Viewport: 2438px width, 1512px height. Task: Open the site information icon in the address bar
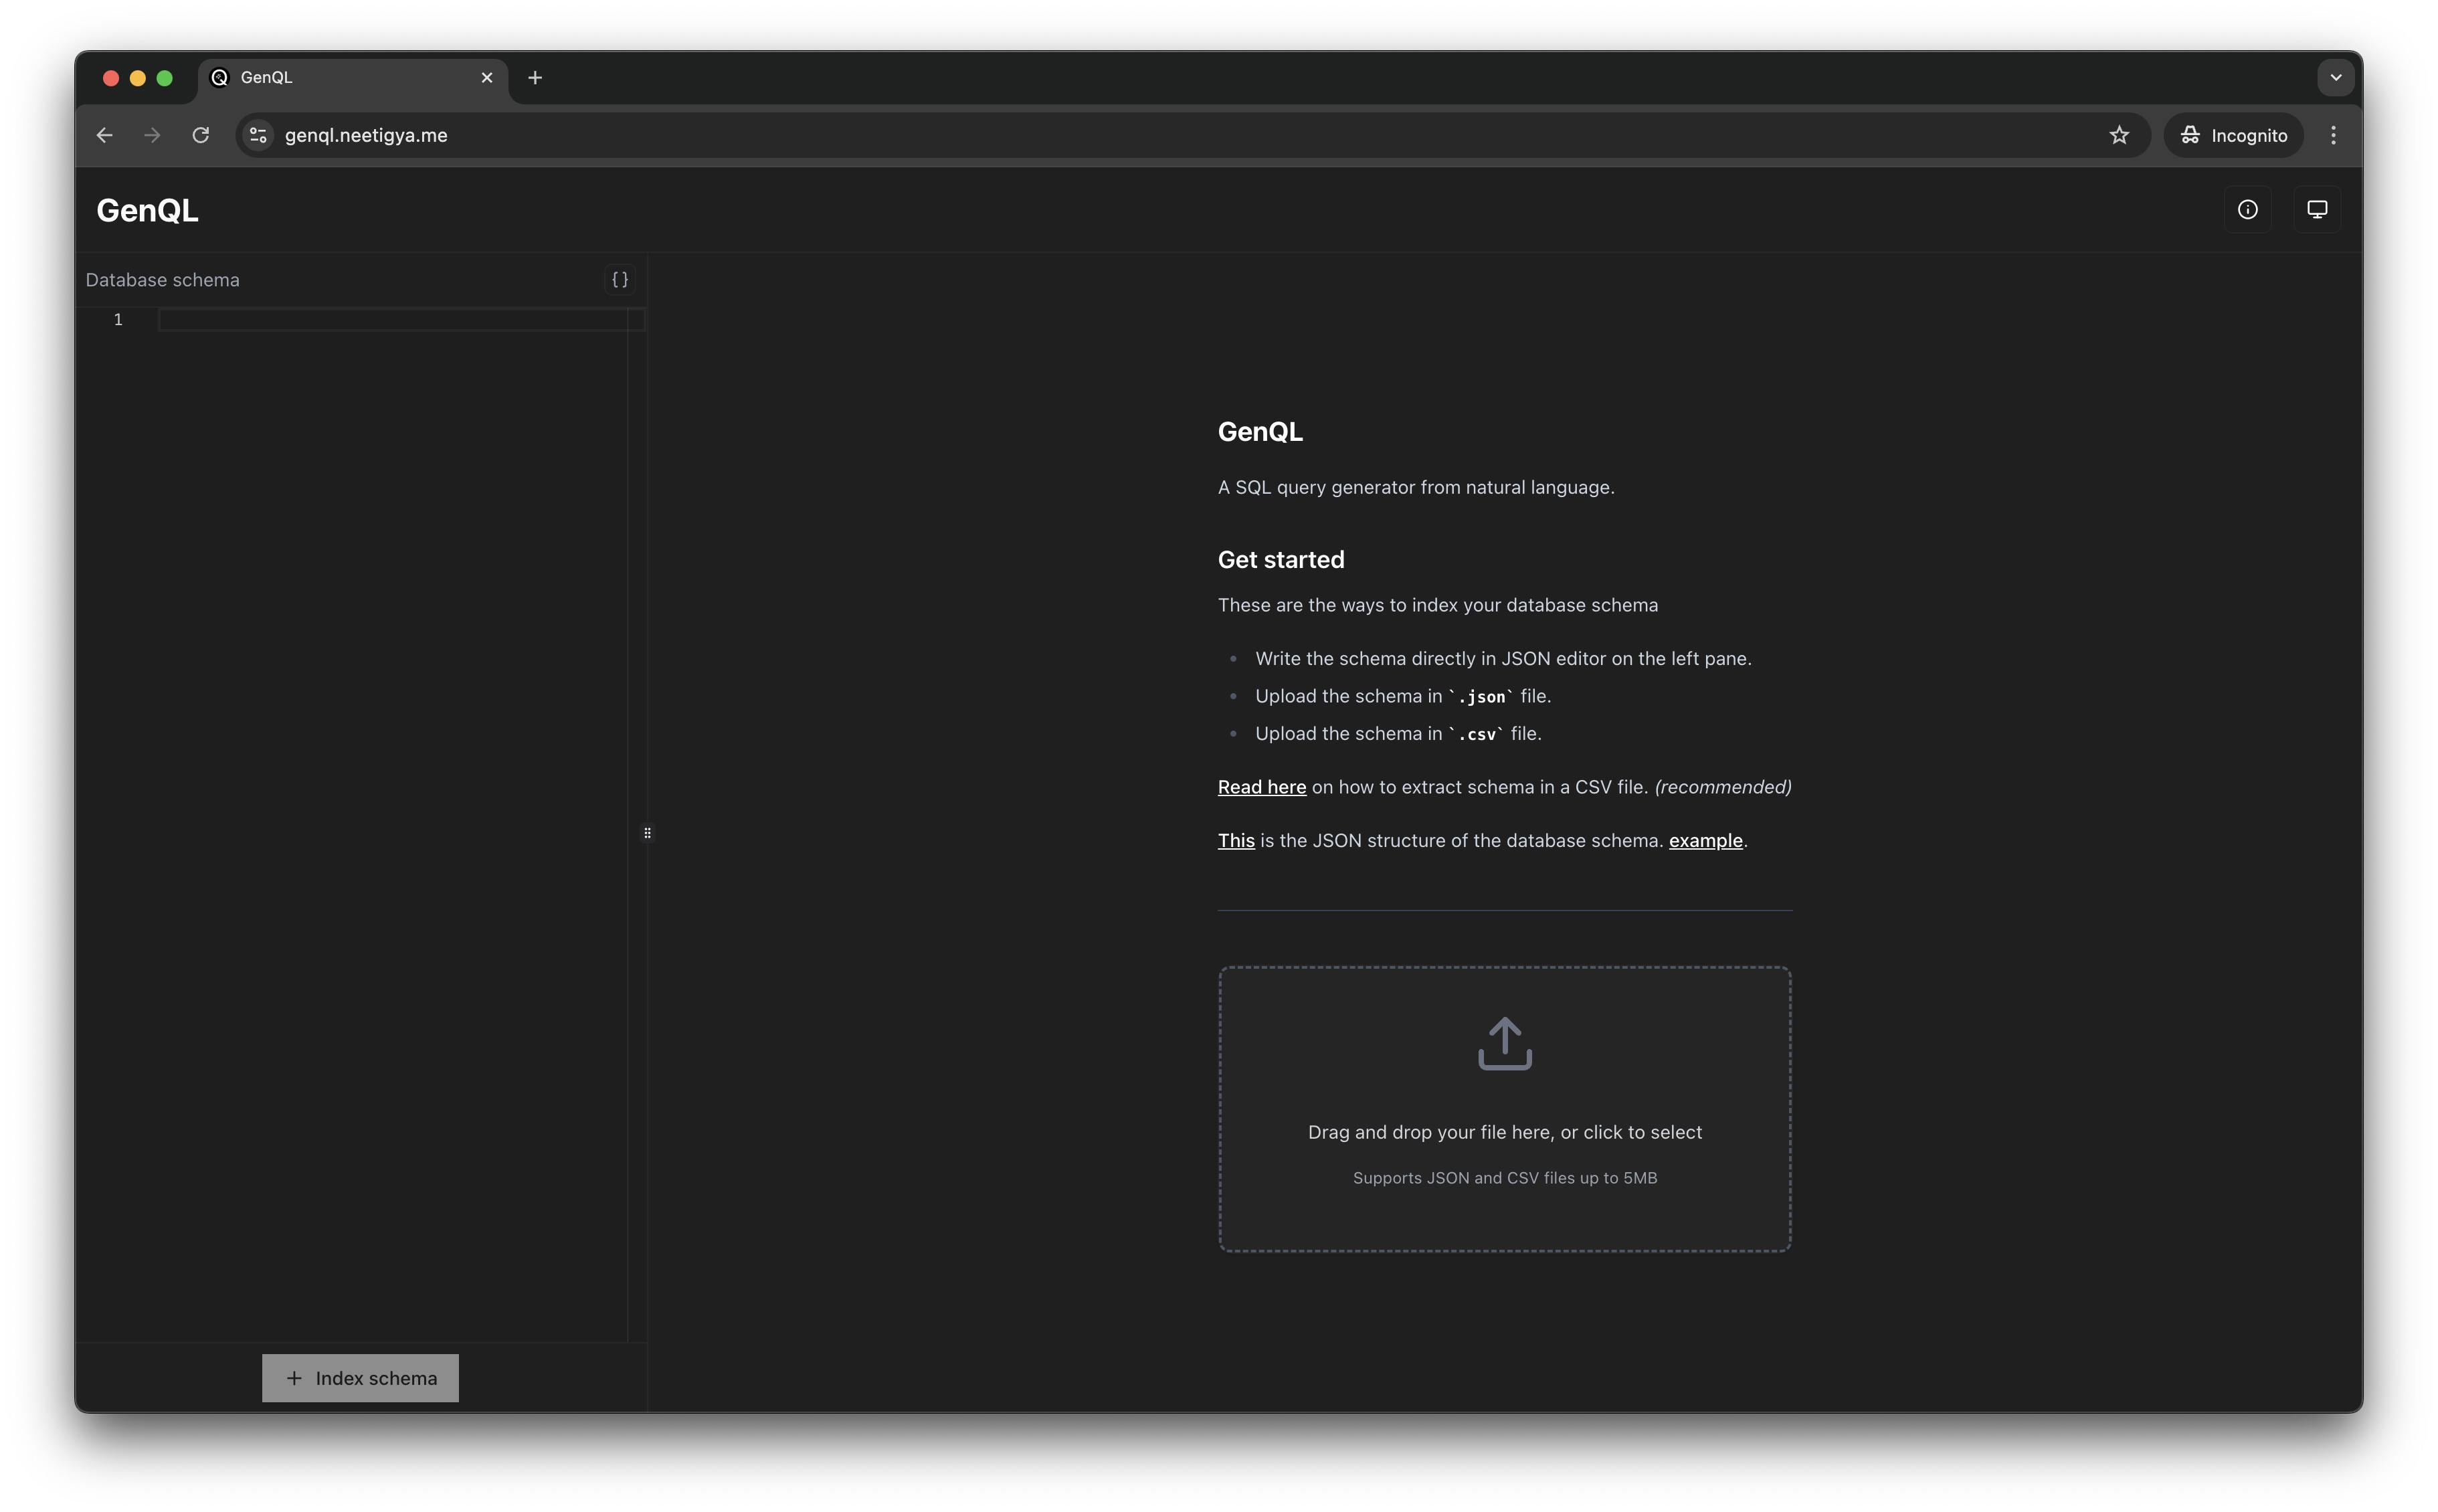[x=258, y=135]
